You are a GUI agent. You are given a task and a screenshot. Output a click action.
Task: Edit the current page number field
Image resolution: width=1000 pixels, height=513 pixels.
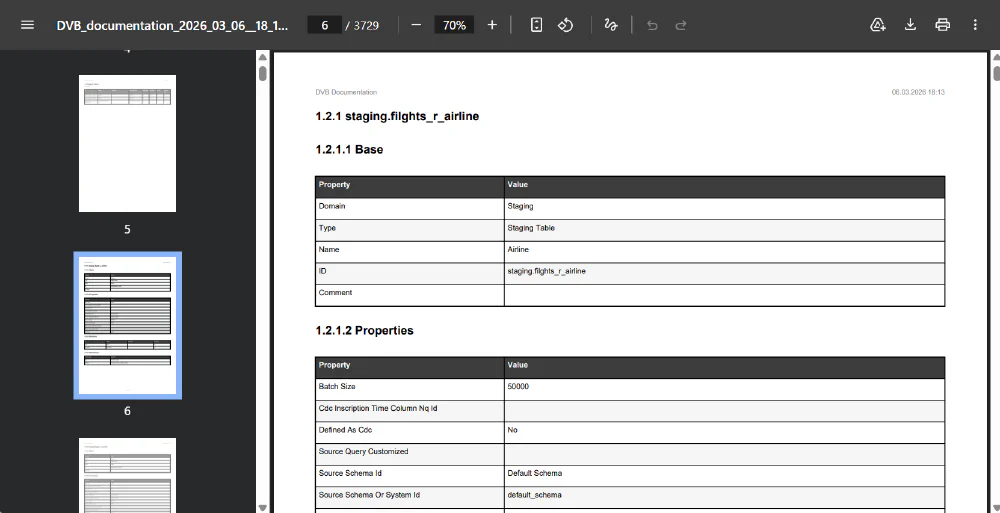click(325, 25)
